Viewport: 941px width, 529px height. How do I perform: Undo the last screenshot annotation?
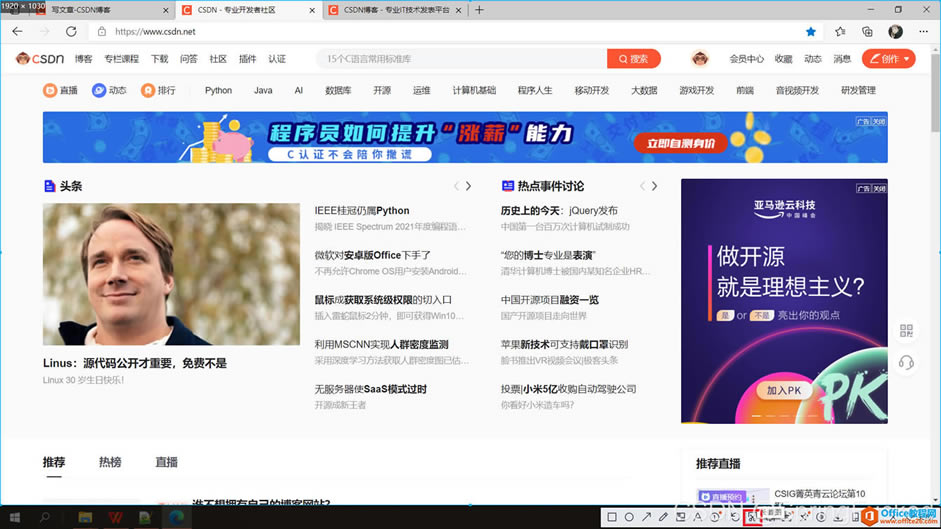click(735, 516)
